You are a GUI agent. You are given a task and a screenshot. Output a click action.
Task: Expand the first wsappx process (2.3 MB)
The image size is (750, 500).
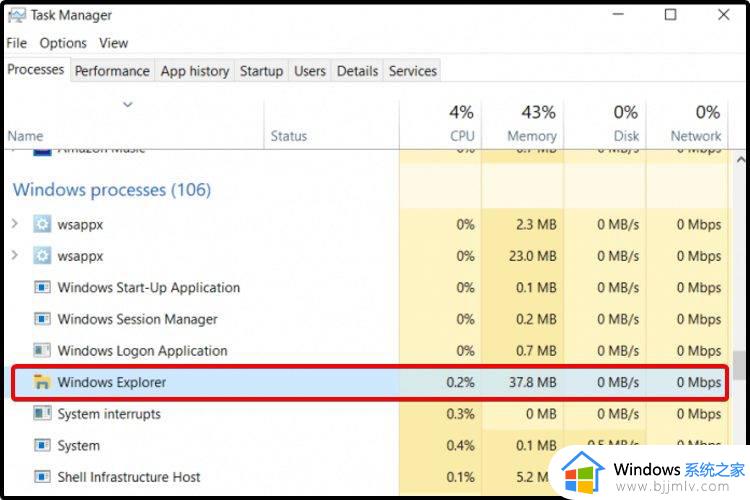15,223
